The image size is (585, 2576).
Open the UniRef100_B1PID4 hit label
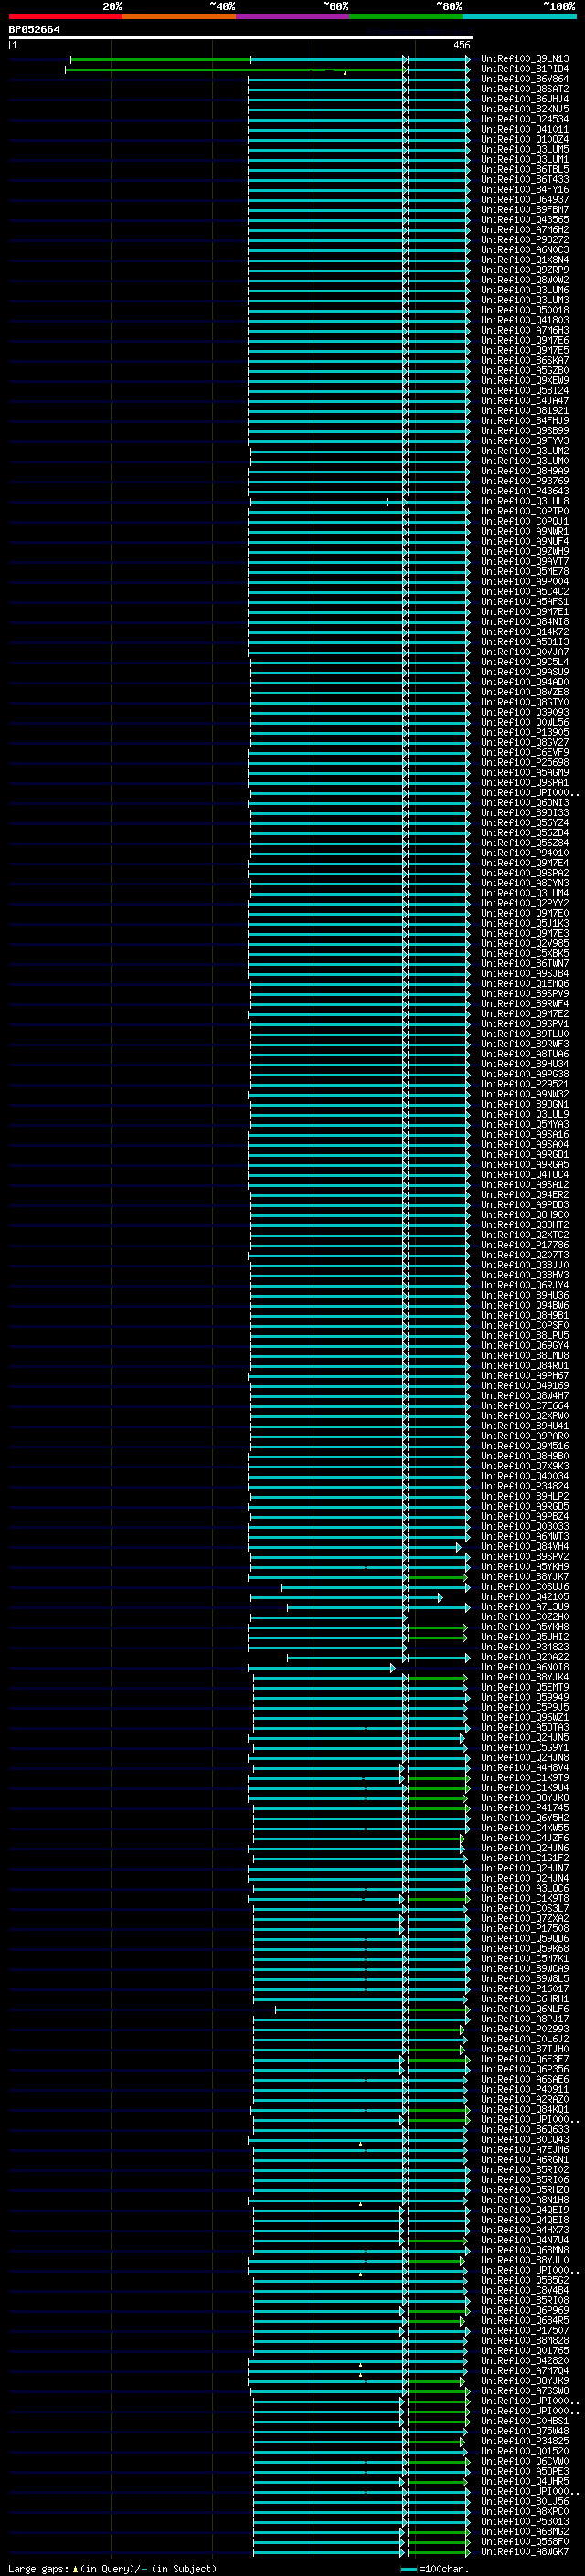(524, 69)
